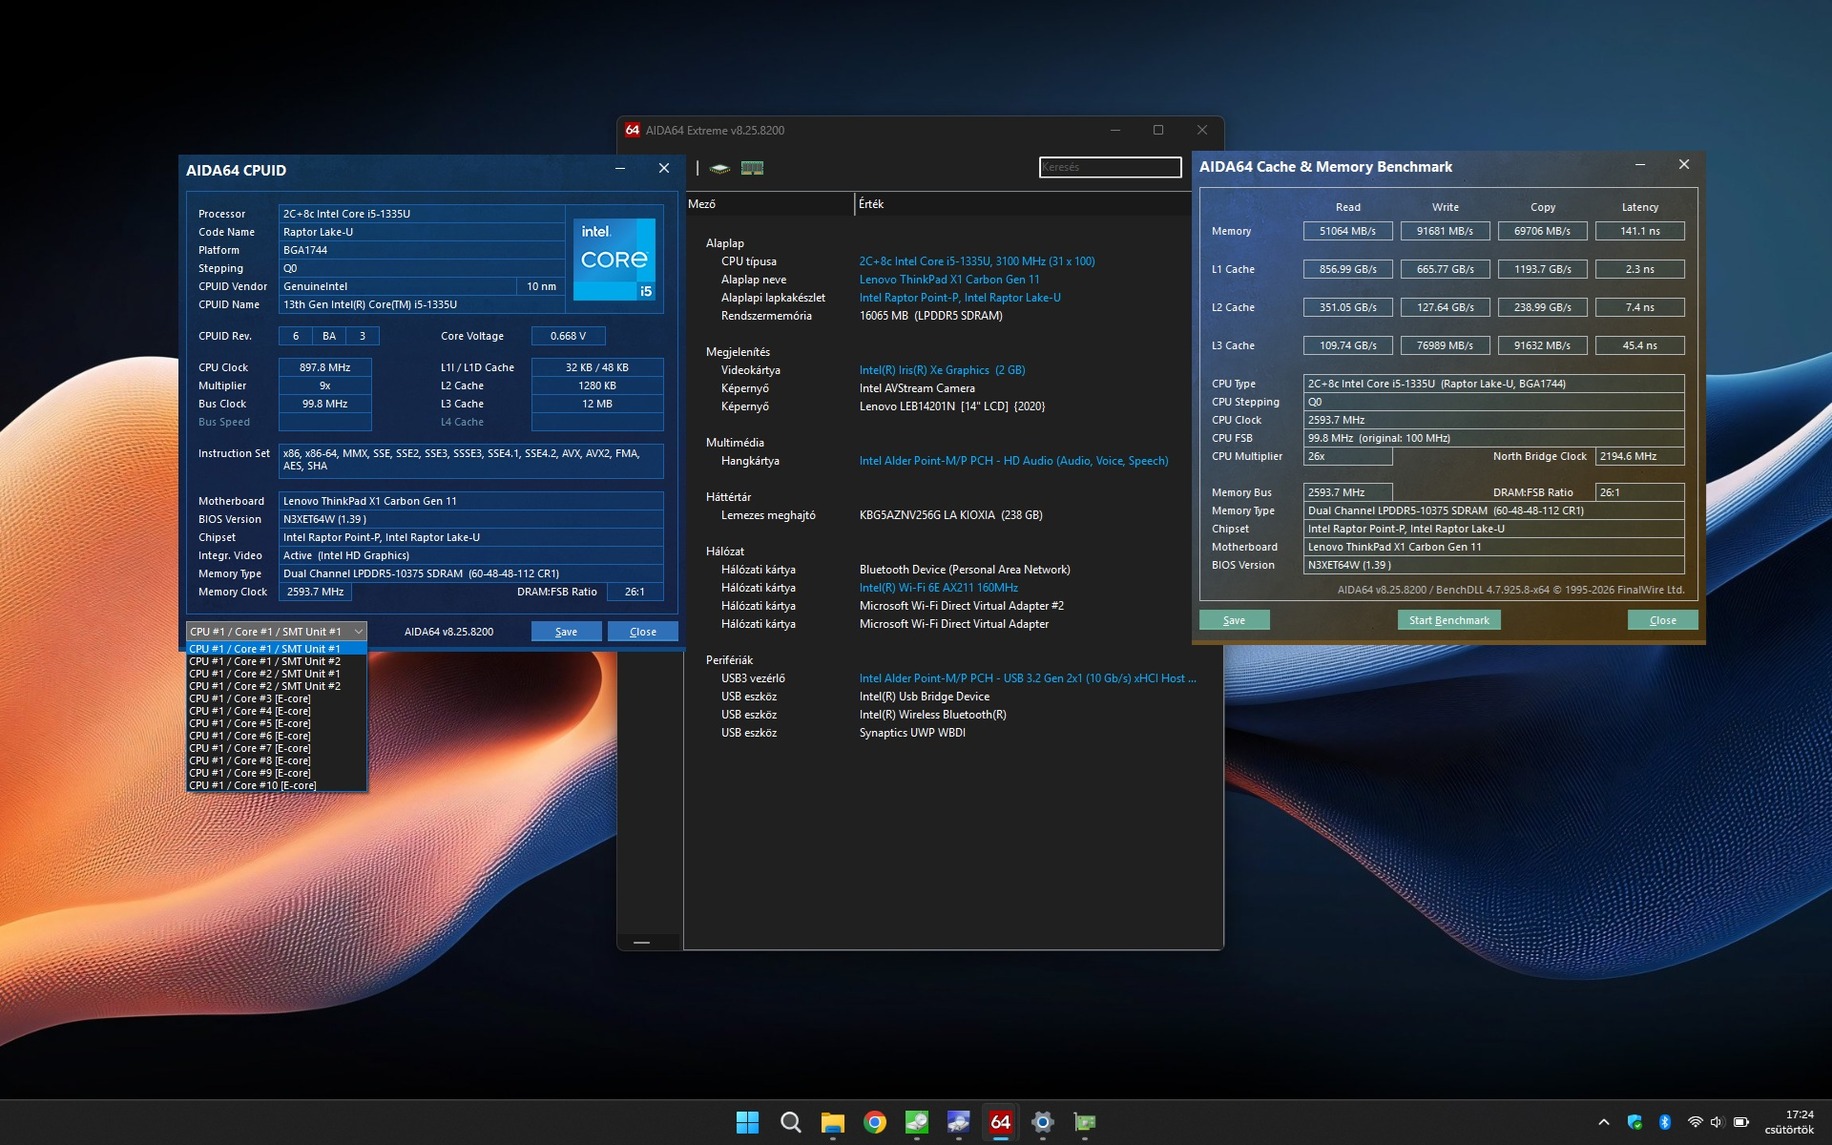Click the Bluetooth tray icon

[1665, 1122]
